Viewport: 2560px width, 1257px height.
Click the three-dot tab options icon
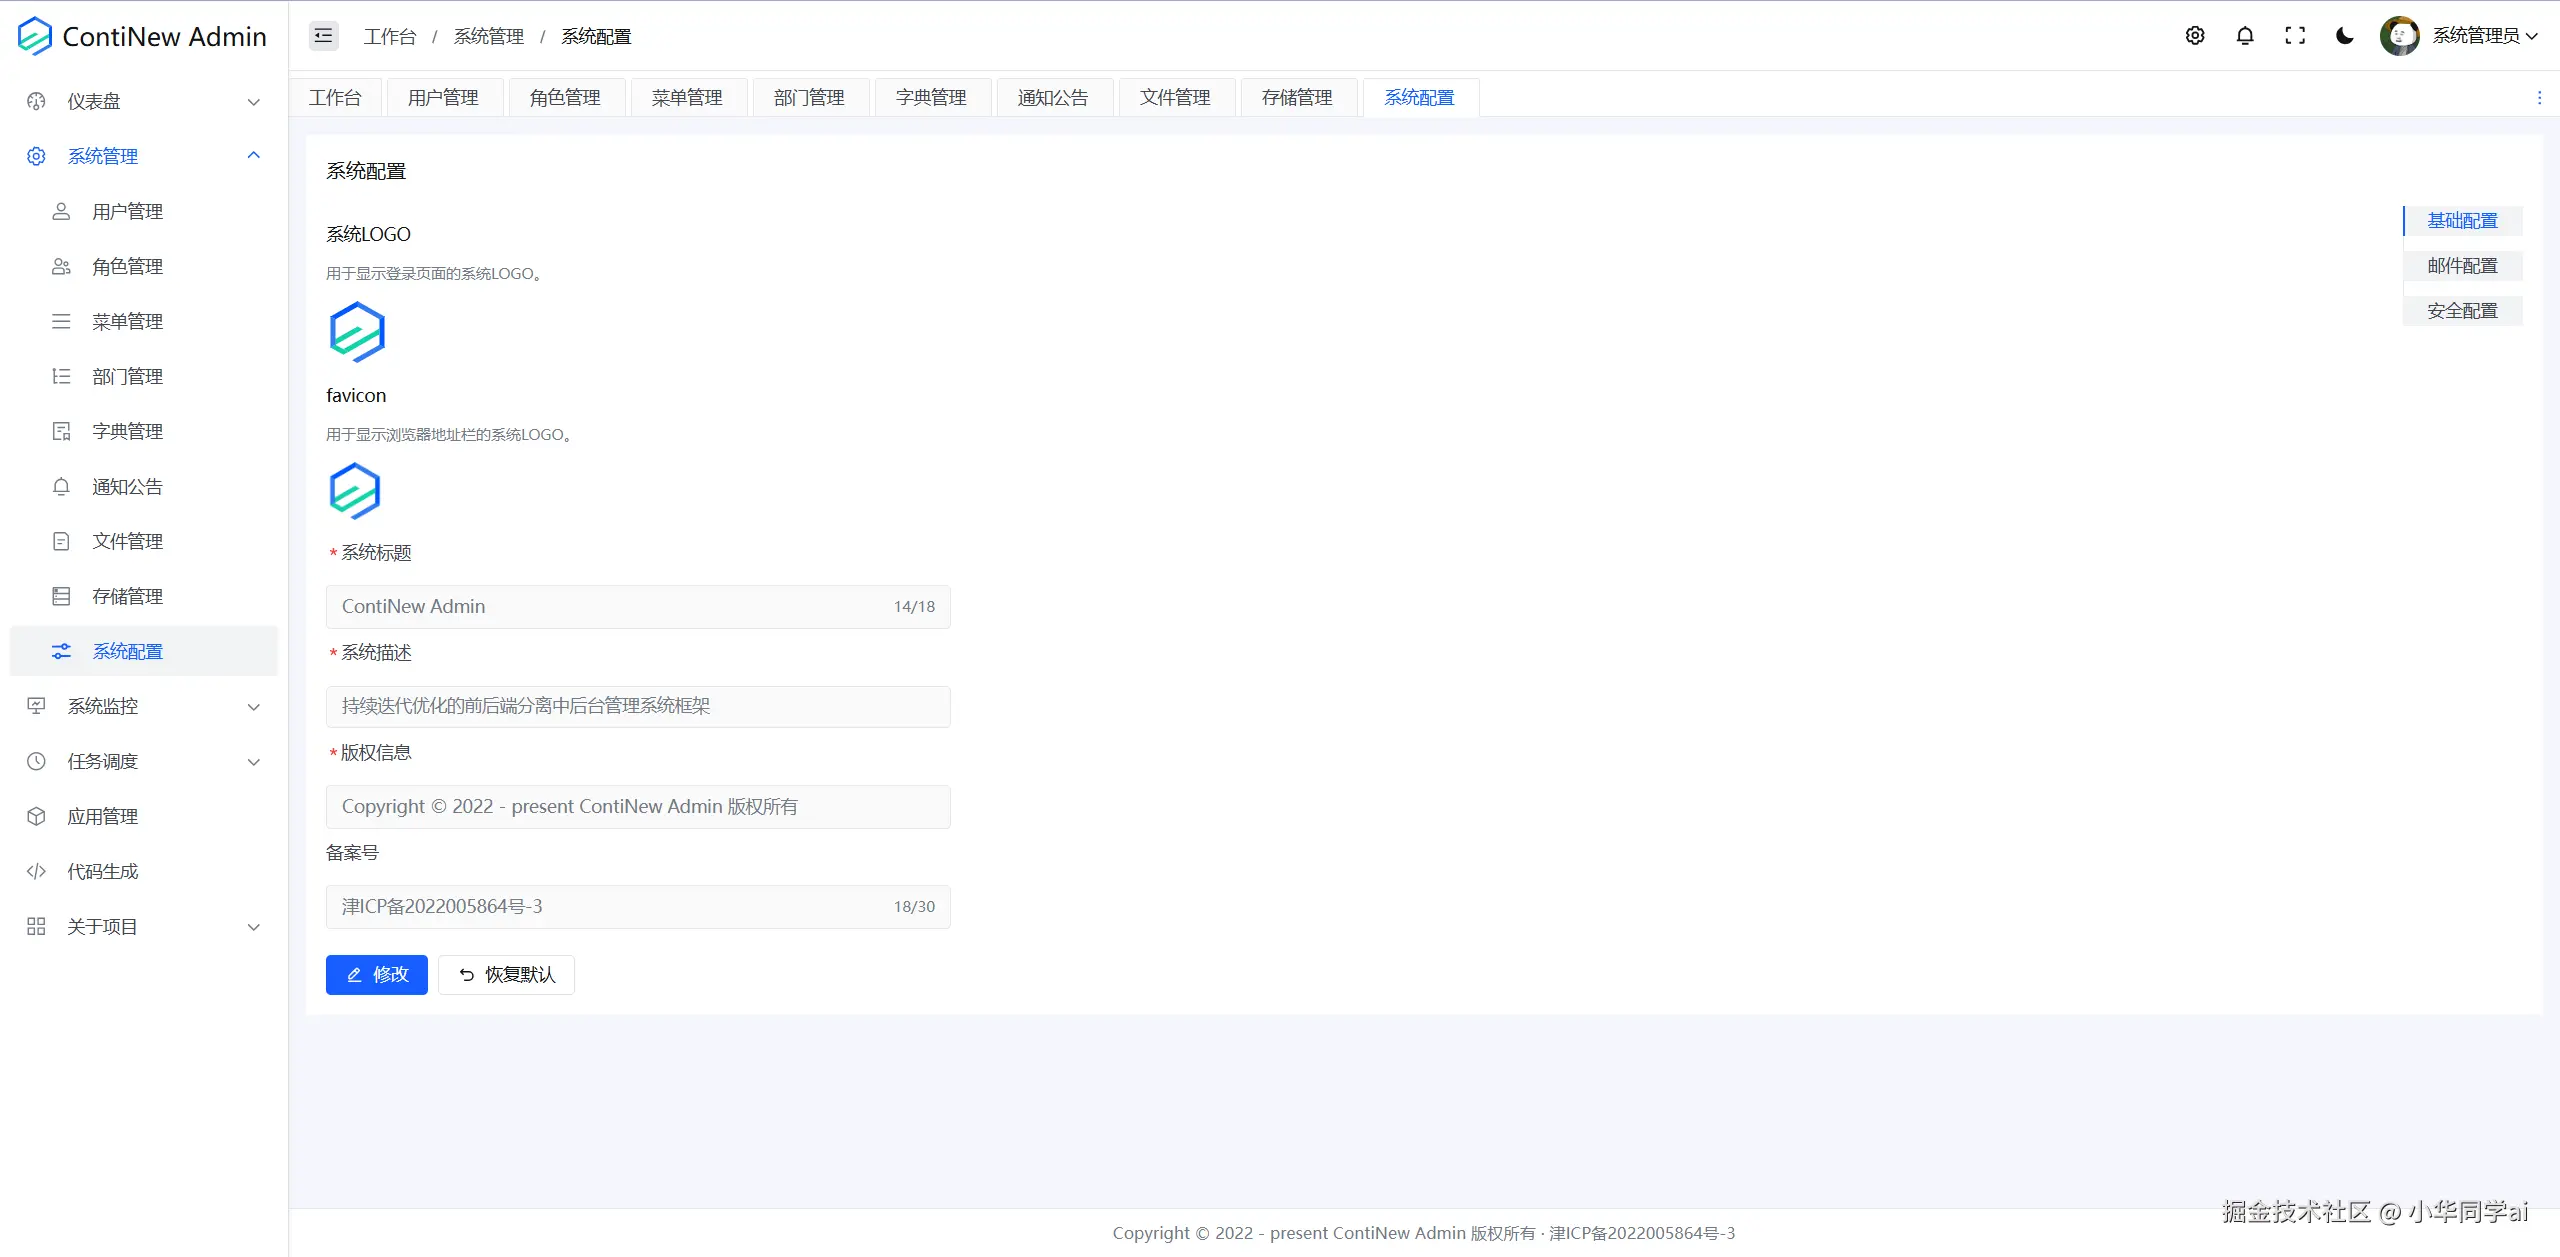(2539, 98)
